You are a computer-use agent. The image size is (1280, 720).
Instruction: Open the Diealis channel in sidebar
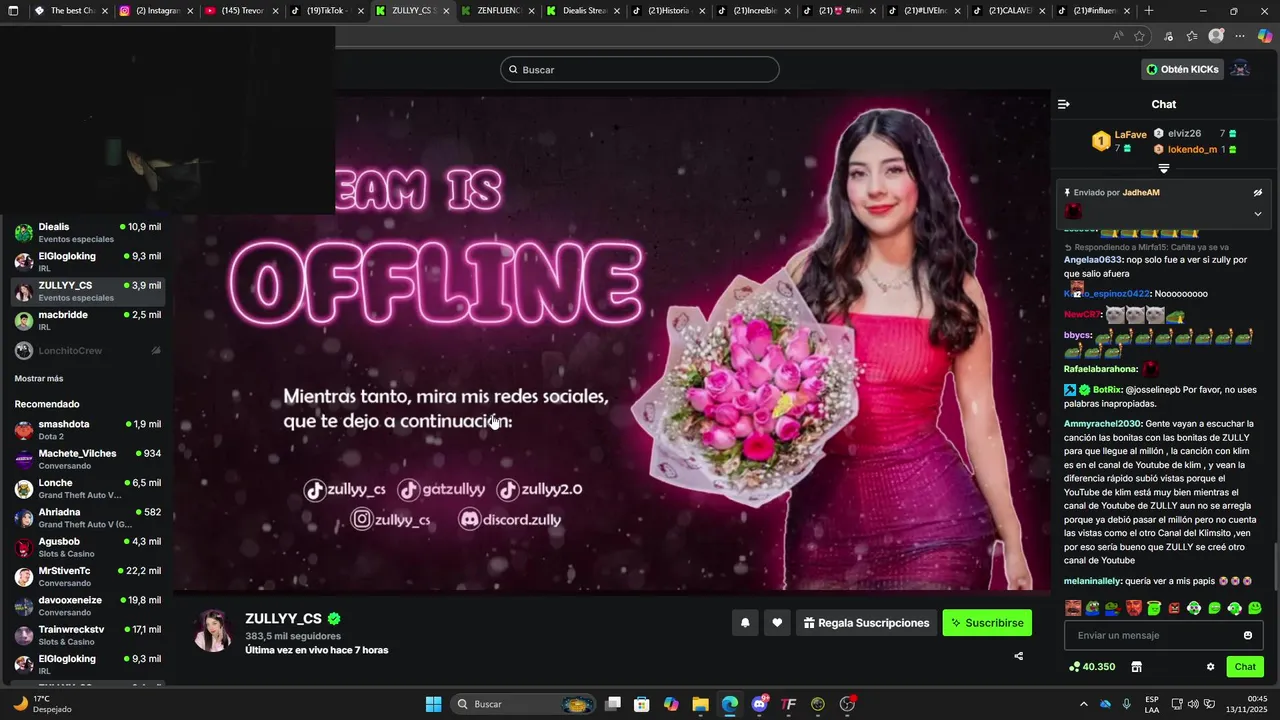(88, 233)
